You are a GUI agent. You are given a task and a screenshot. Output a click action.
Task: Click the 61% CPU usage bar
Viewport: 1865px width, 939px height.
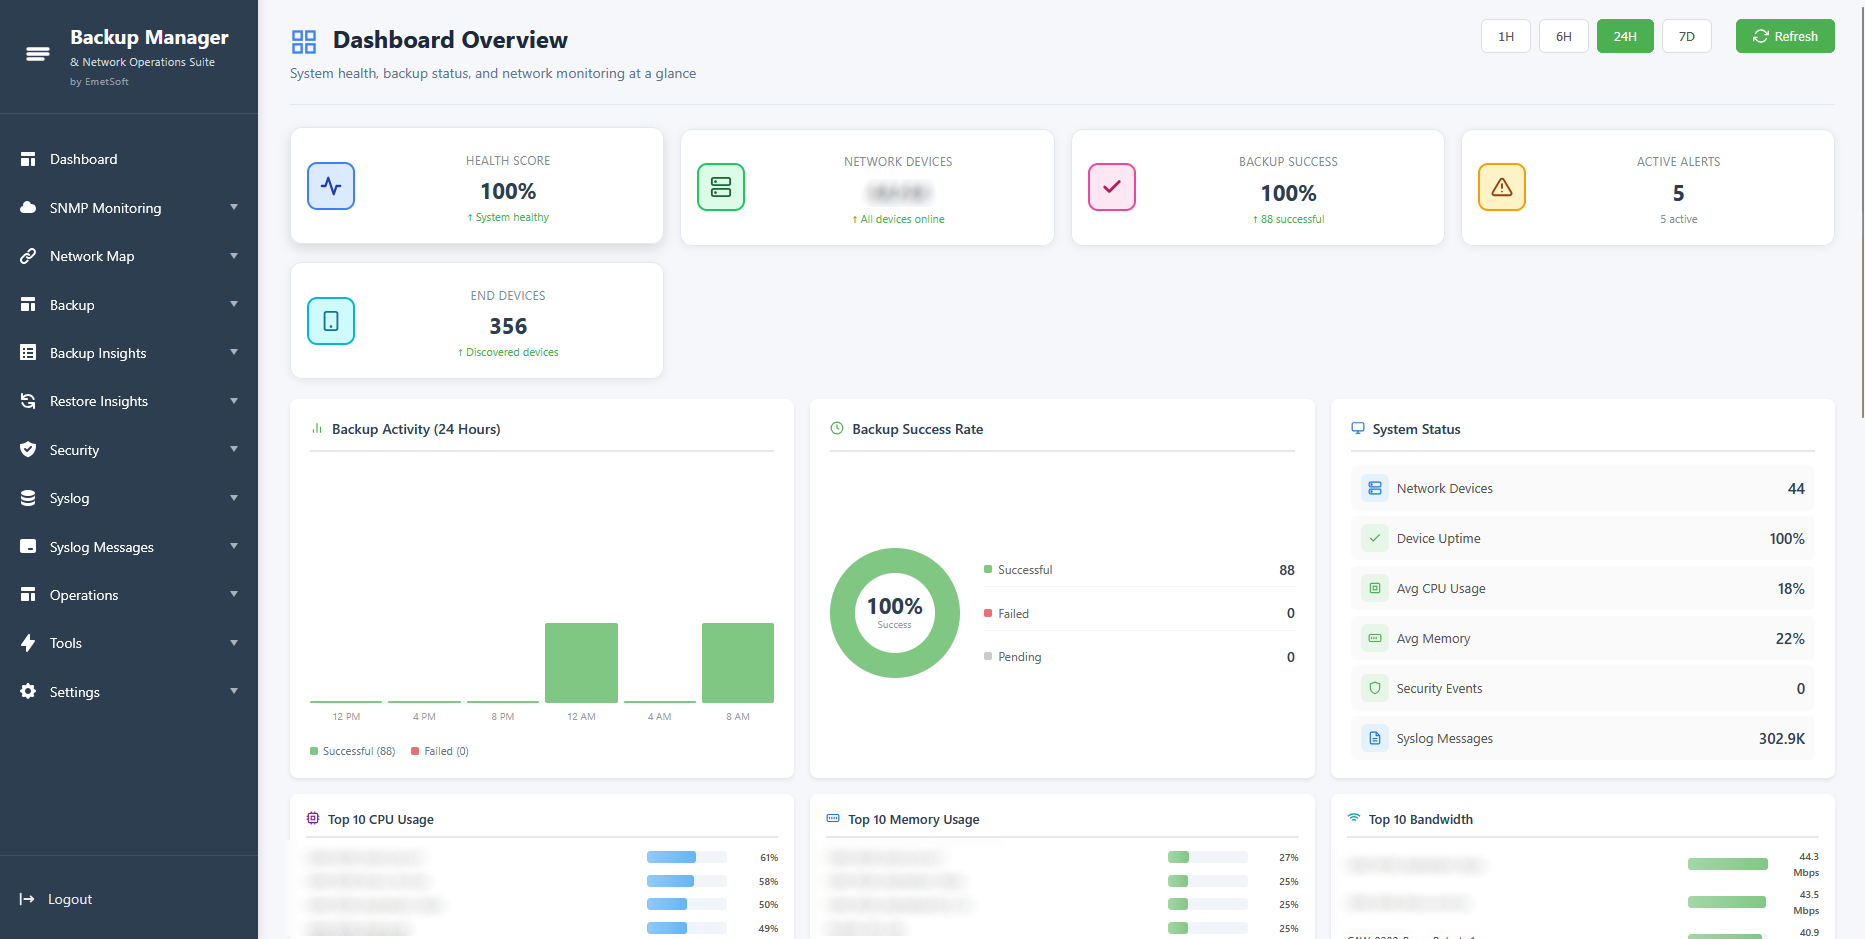tap(686, 857)
